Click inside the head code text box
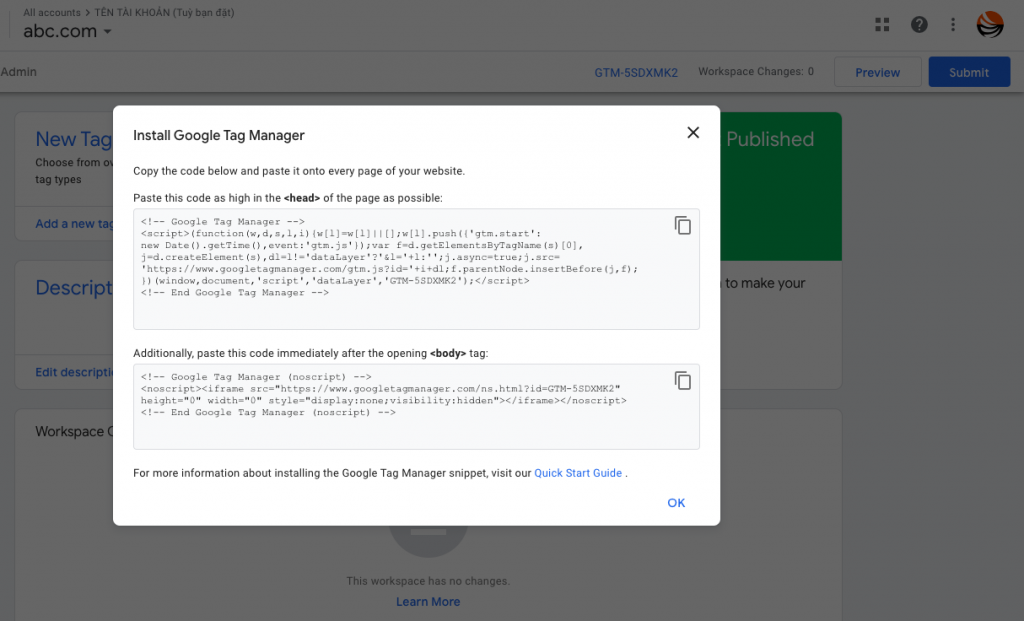Screen dimensions: 1024x621 pos(416,269)
